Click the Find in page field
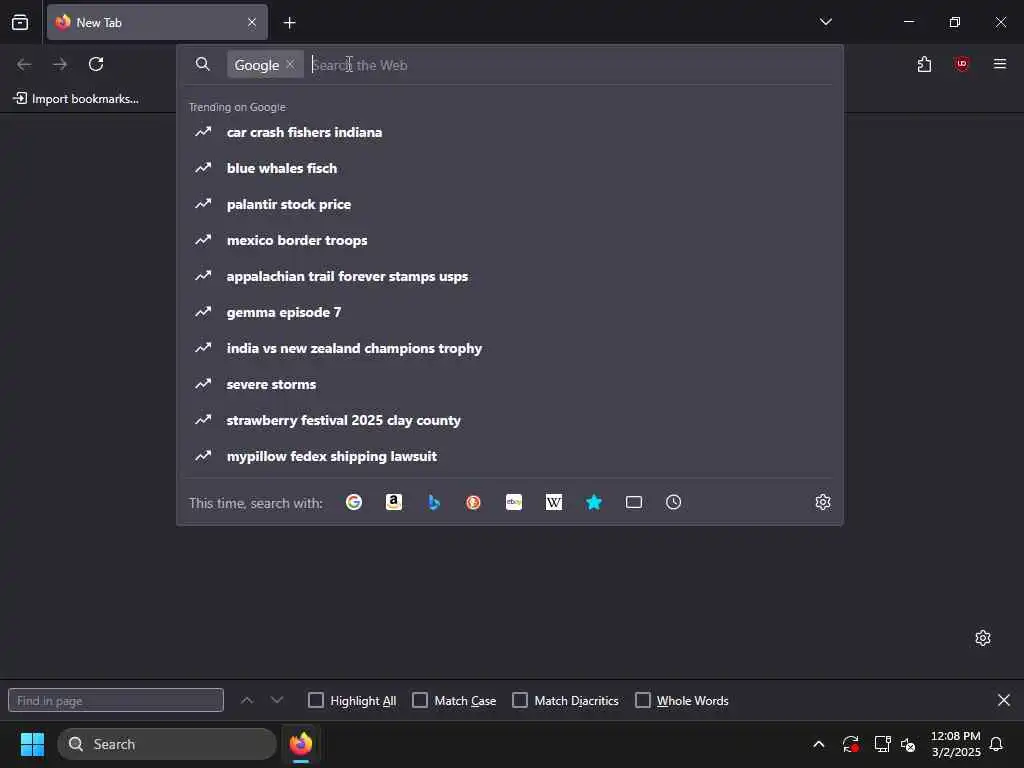This screenshot has height=768, width=1024. coord(116,700)
